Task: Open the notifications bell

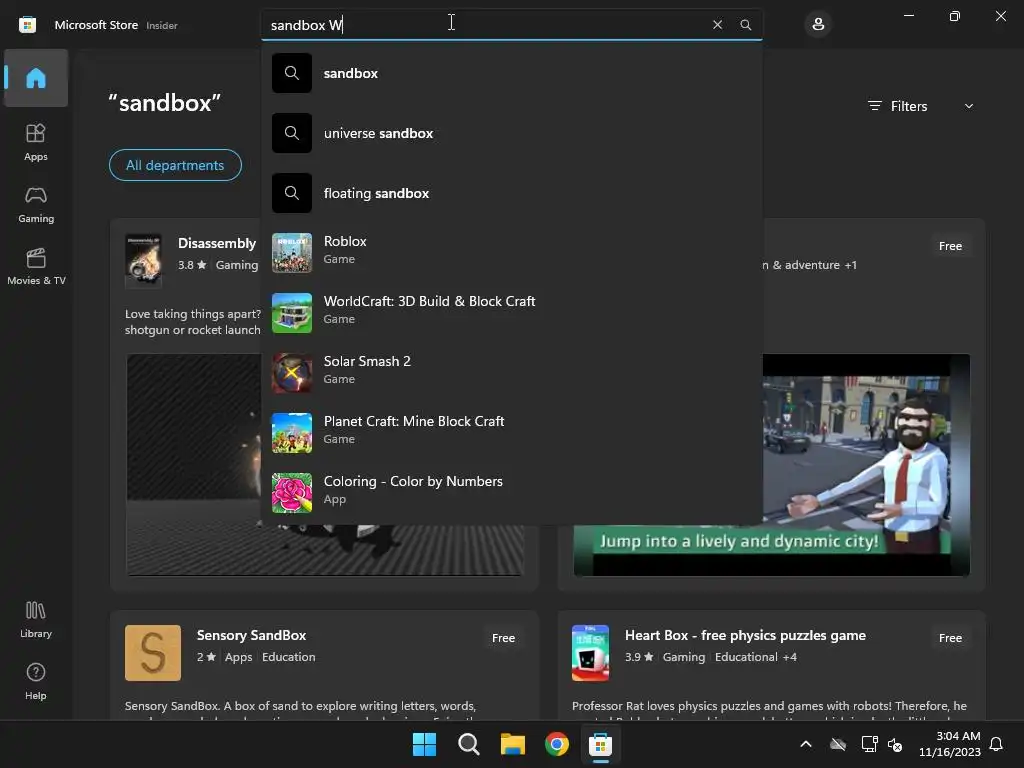Action: [x=996, y=744]
